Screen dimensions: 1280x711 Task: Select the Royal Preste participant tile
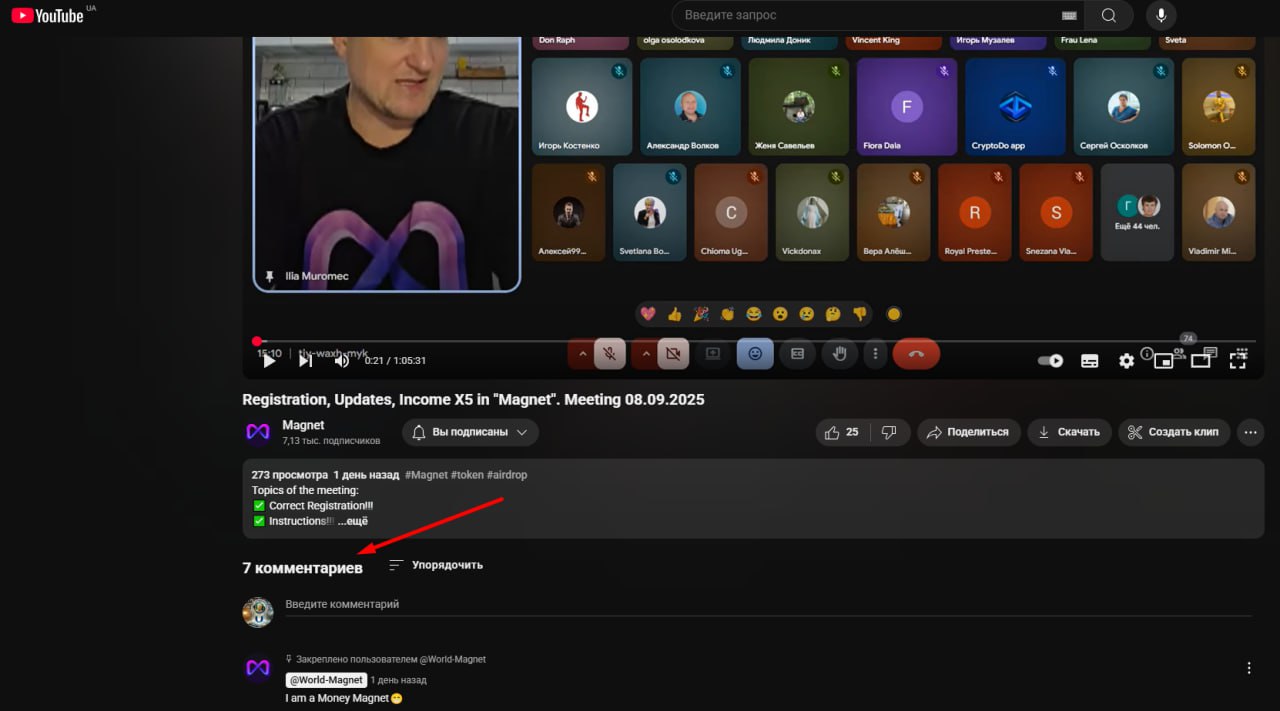(x=974, y=212)
